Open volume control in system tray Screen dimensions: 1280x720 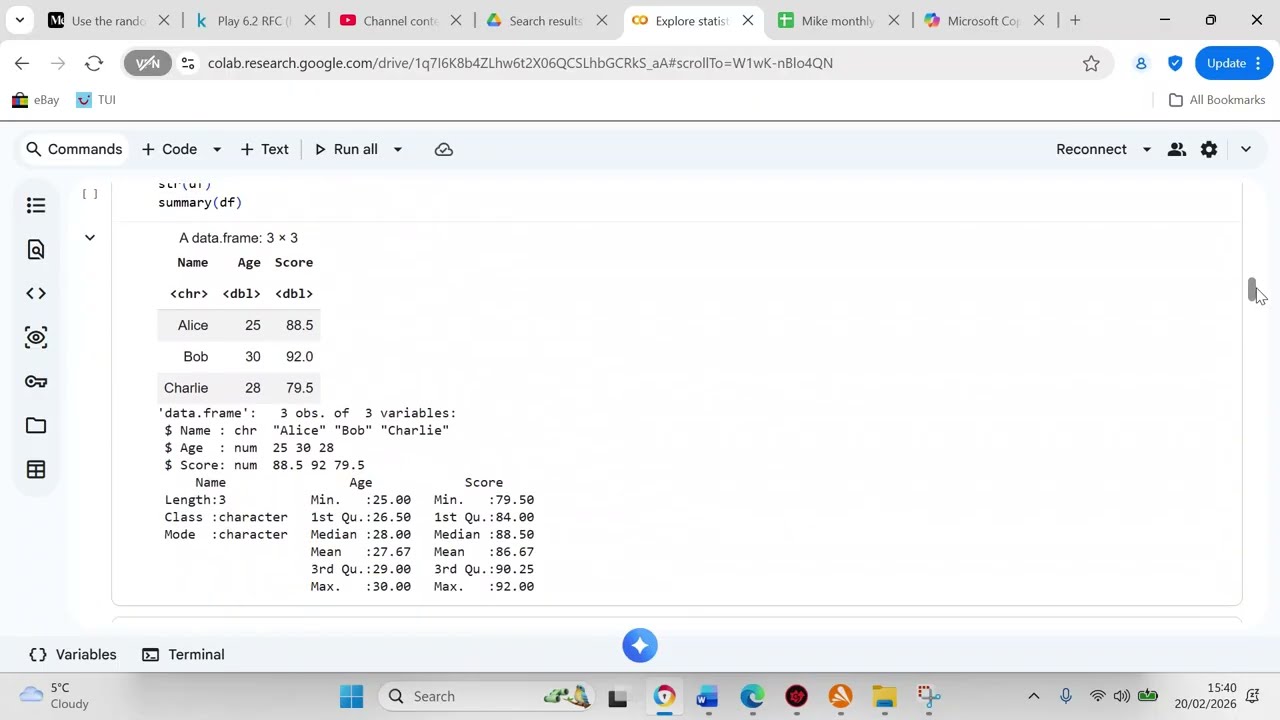[x=1121, y=696]
